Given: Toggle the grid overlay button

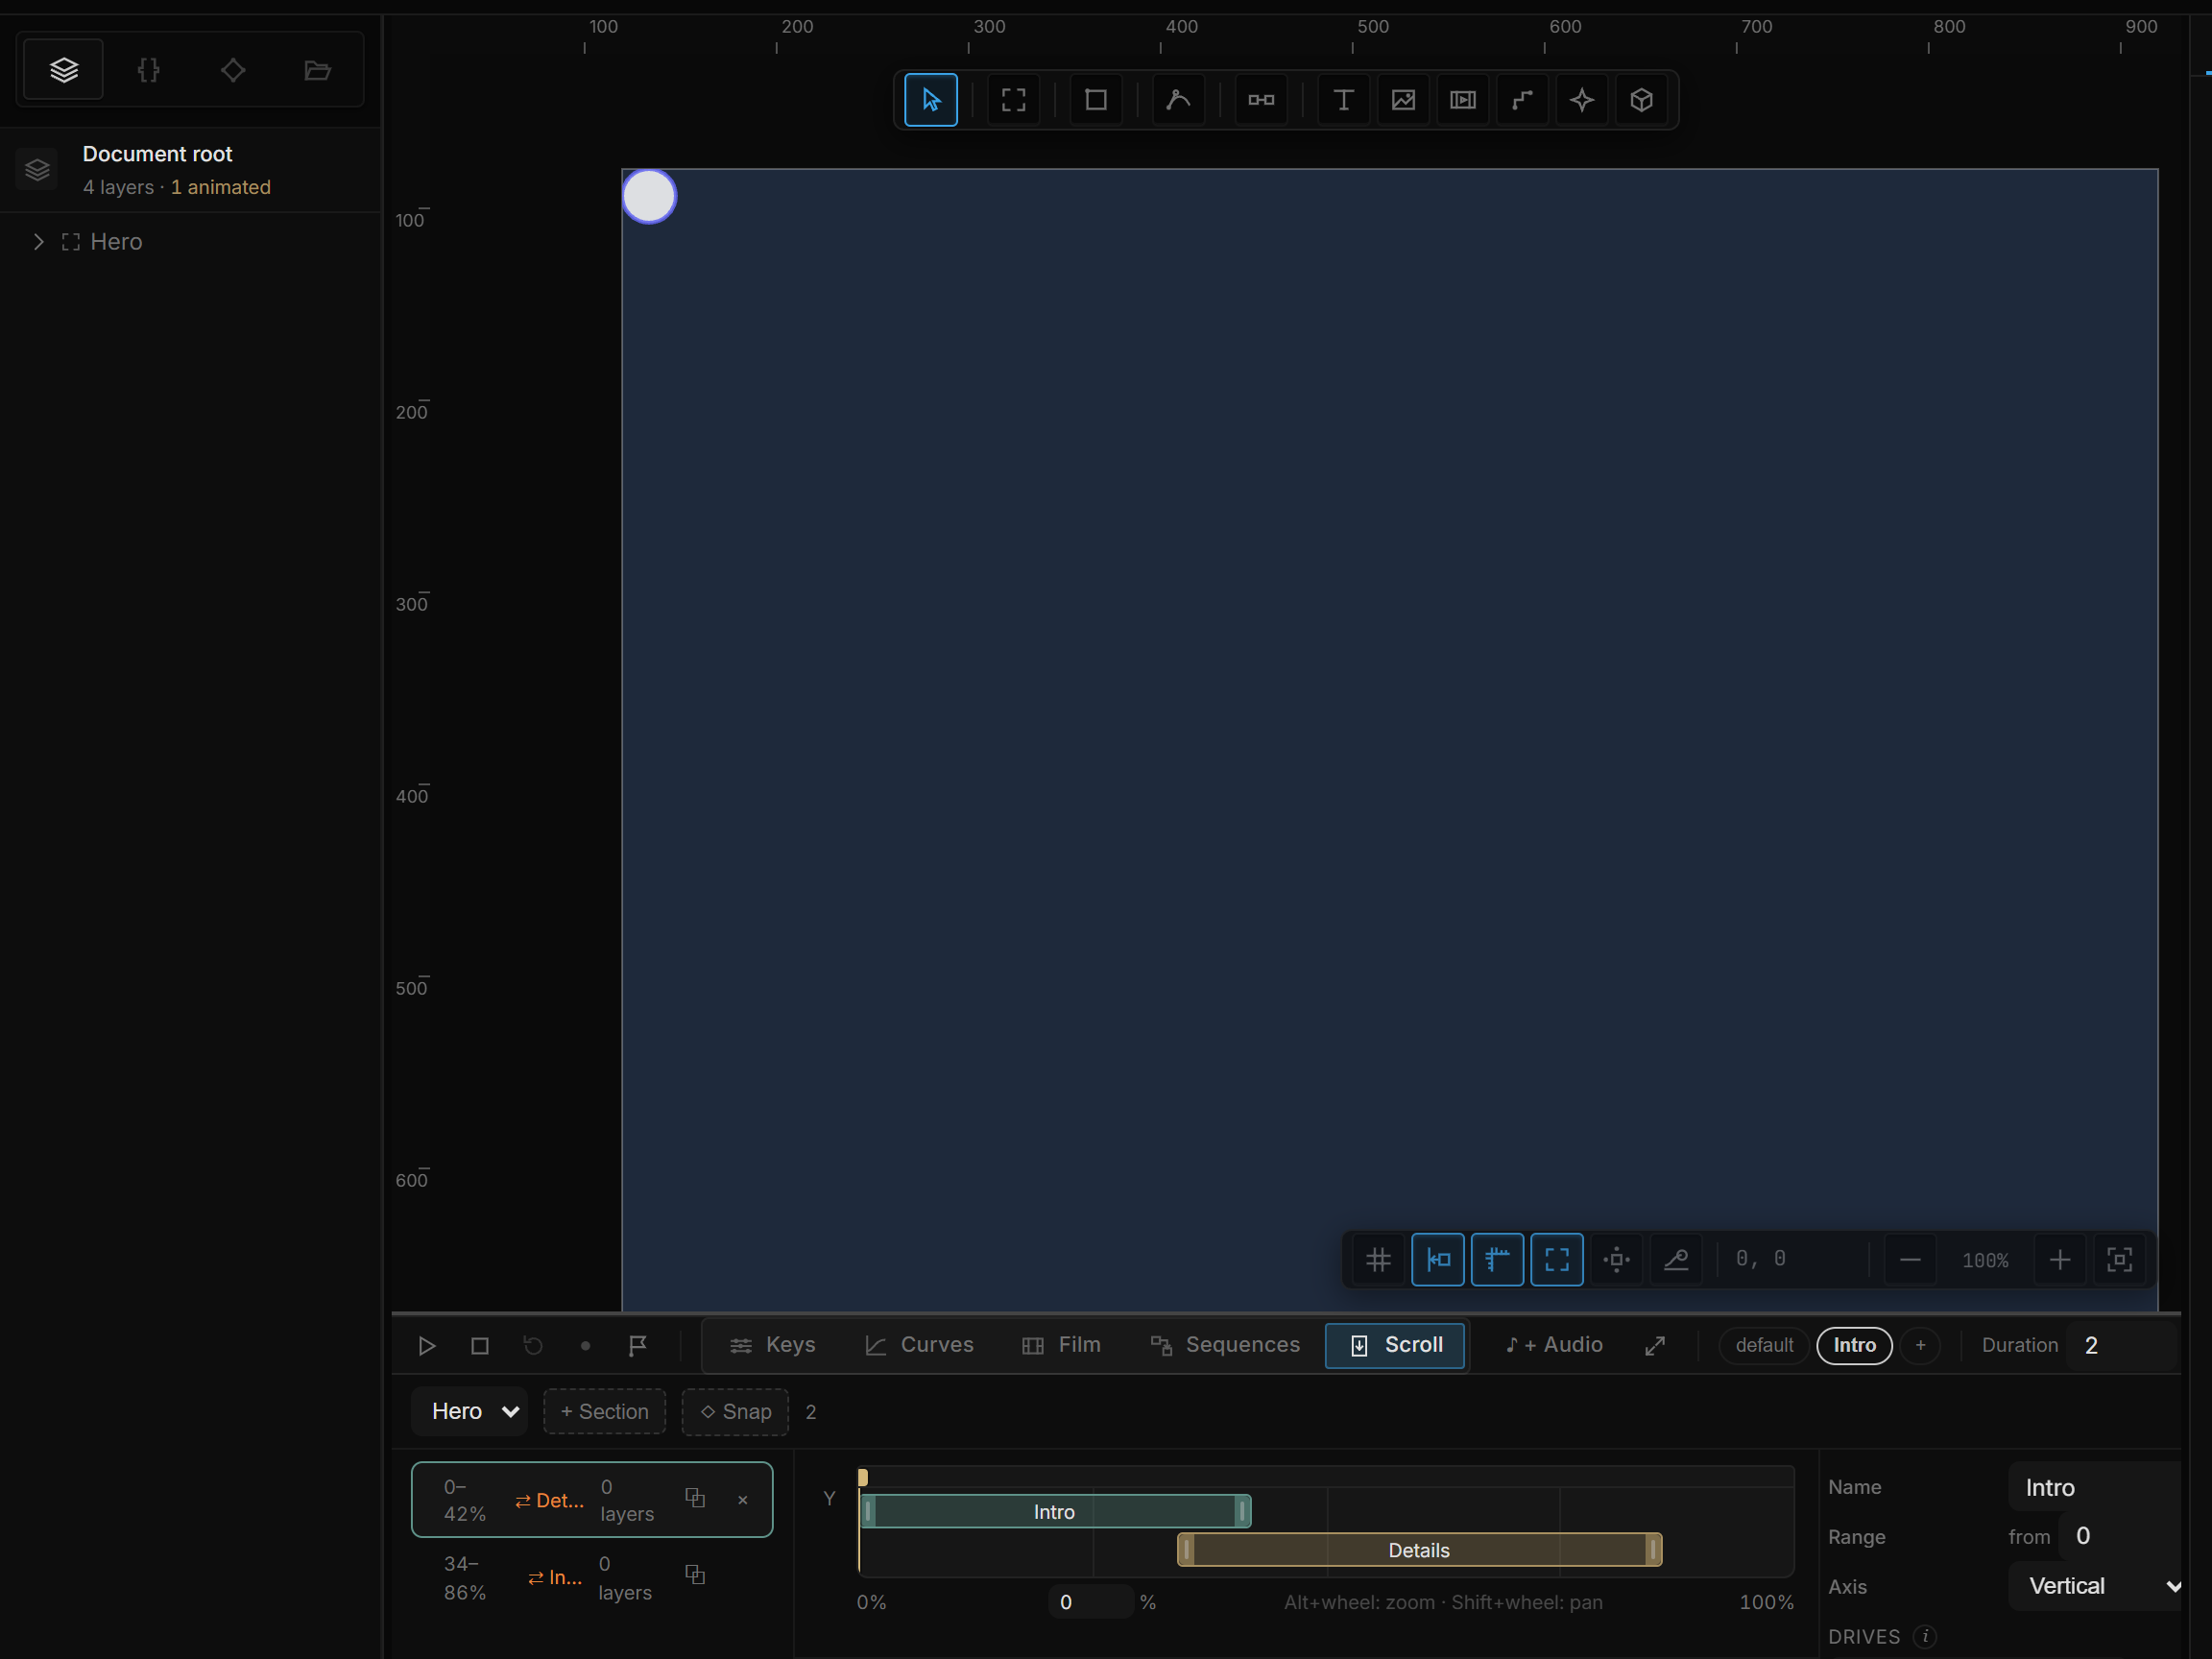Looking at the screenshot, I should 1378,1260.
